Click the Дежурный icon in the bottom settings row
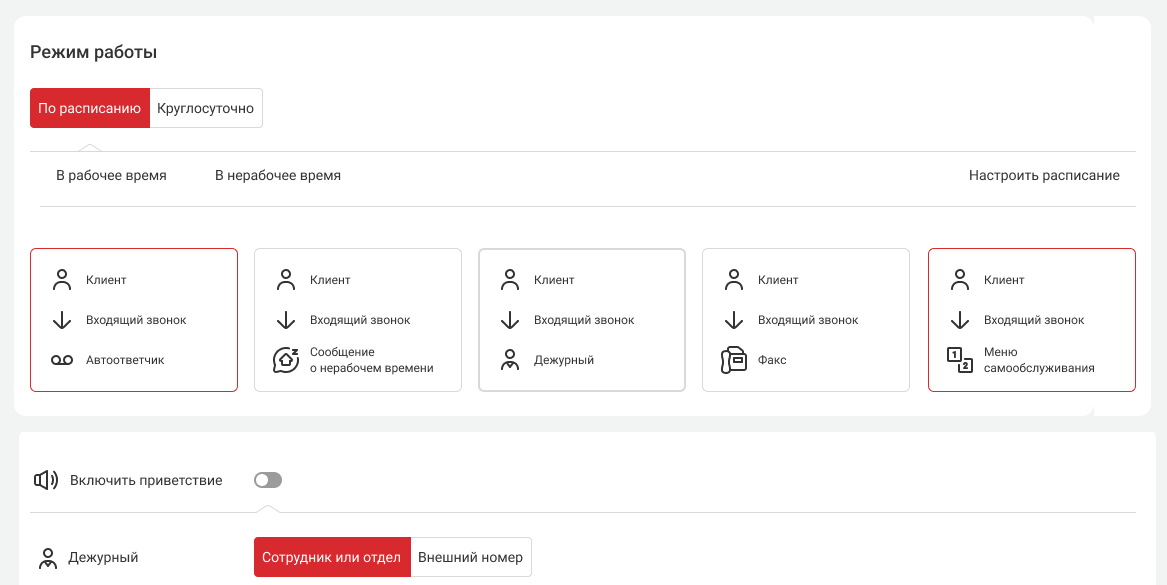 [x=47, y=558]
